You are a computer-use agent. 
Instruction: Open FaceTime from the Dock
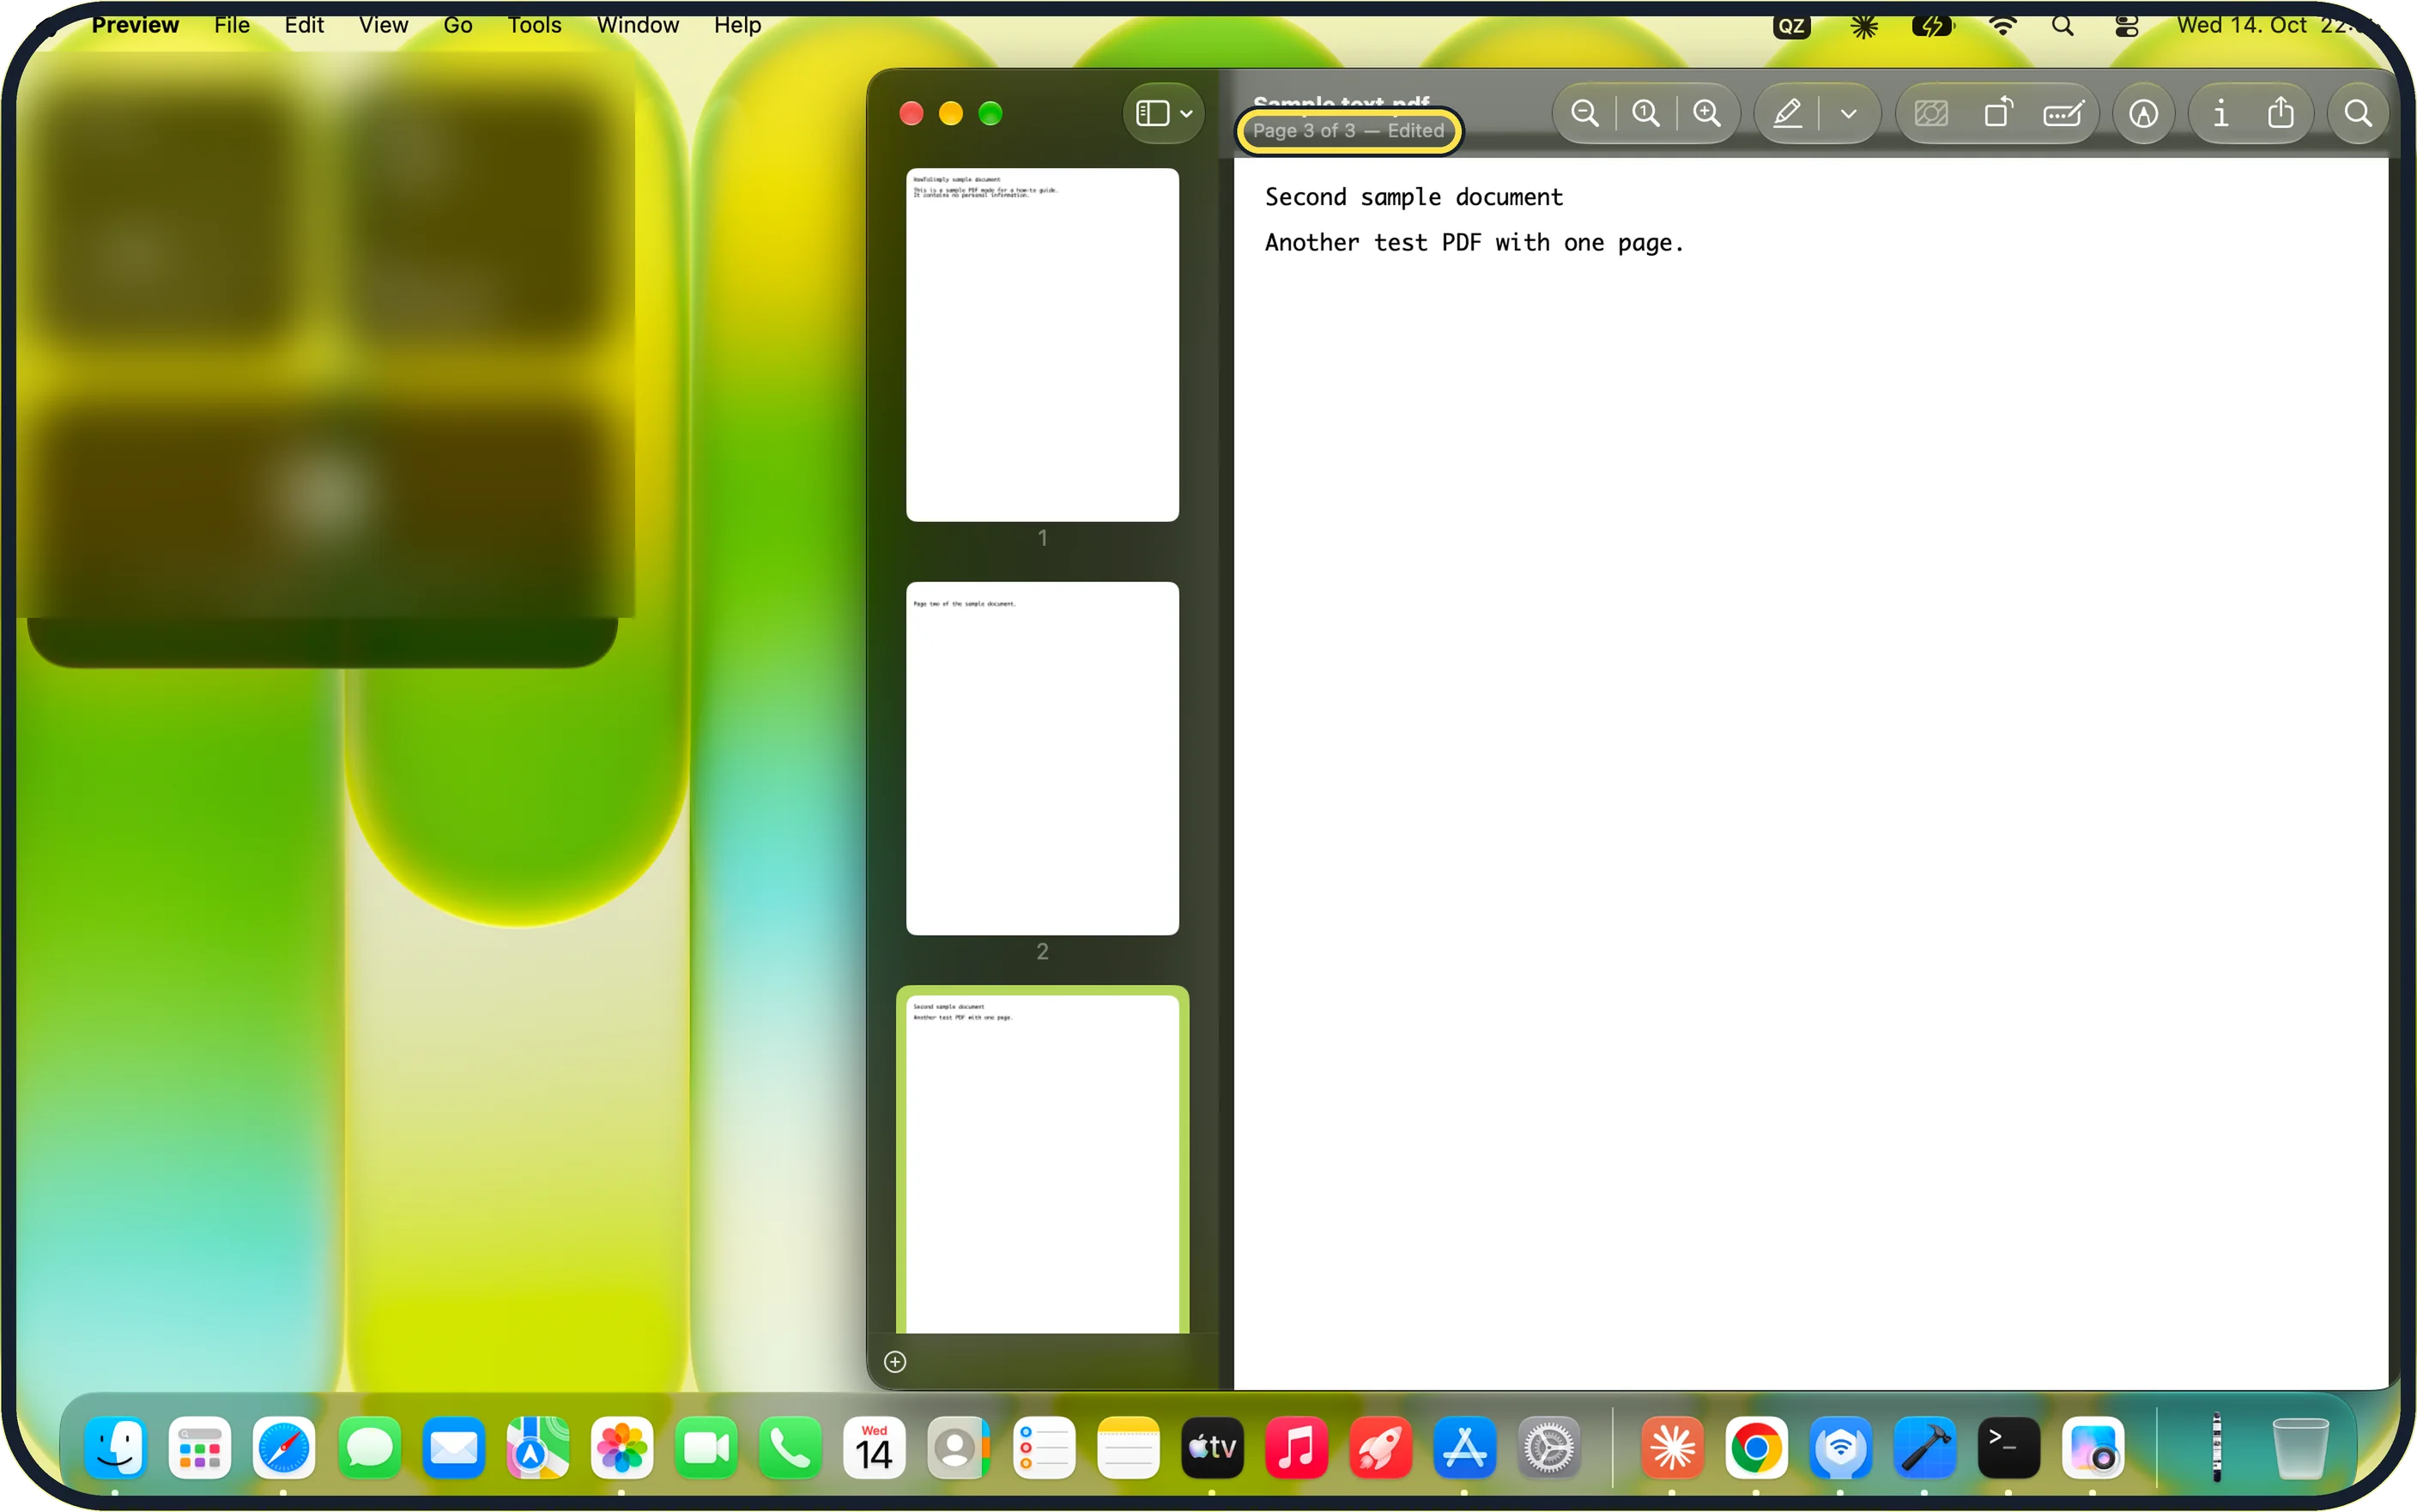[706, 1447]
